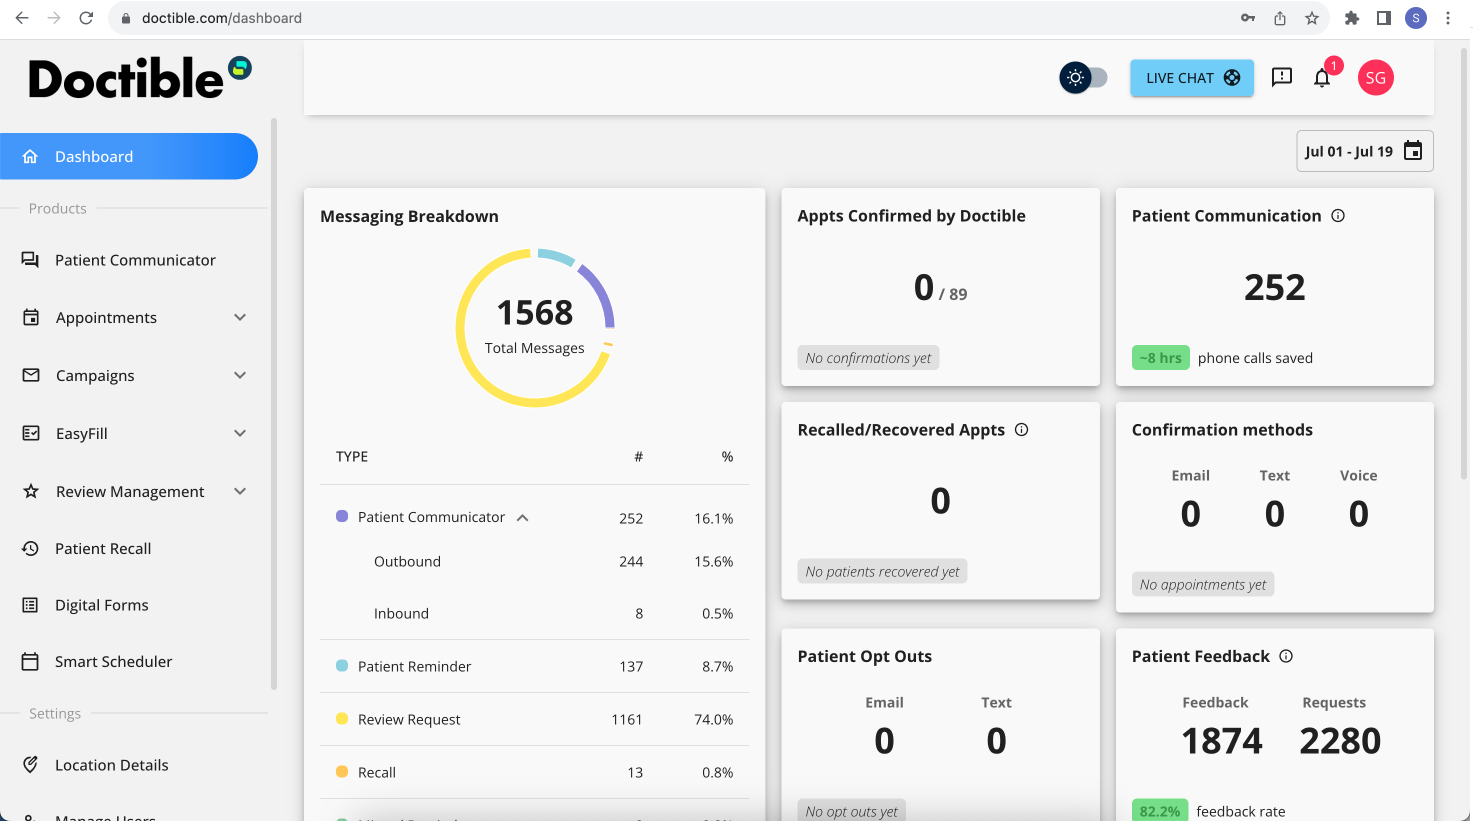Click the Recalled/Recovered Appts info icon
The image size is (1473, 821).
1021,429
